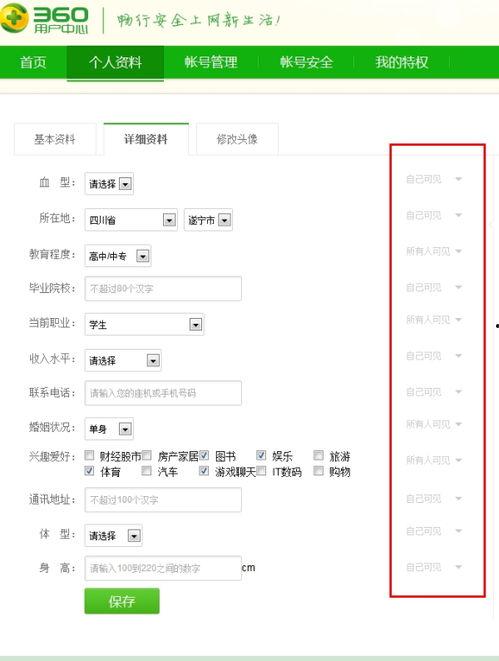Open 我的特权 in the navigation bar
Viewport: 499px width, 661px height.
pos(402,62)
